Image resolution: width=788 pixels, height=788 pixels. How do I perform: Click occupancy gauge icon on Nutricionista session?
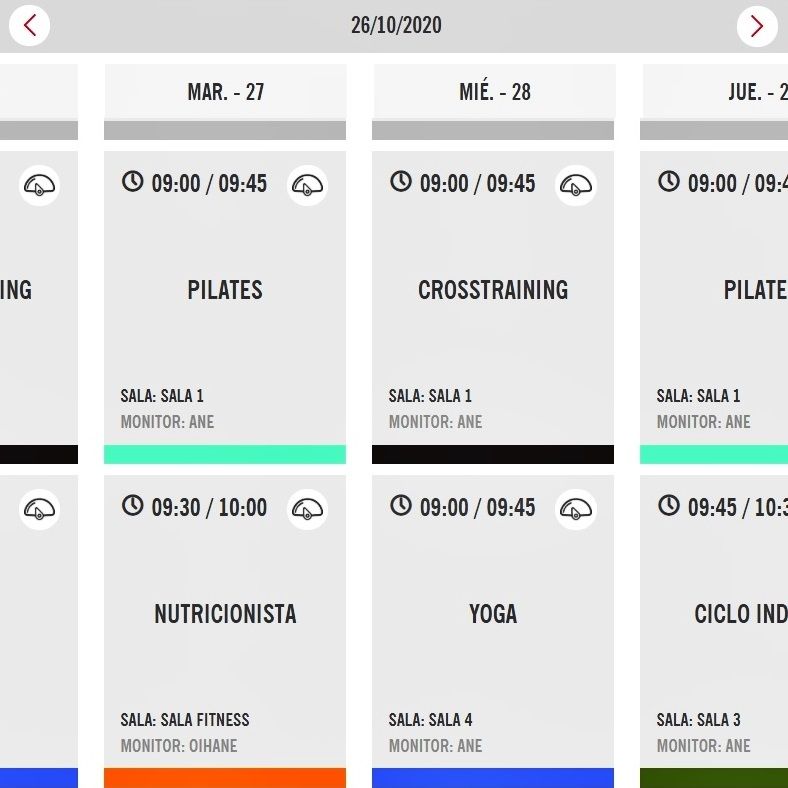tap(307, 510)
